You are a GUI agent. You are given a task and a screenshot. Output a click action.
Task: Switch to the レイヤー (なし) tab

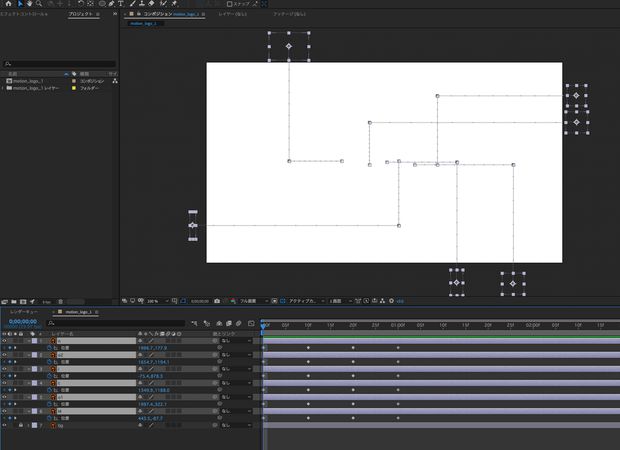(232, 14)
